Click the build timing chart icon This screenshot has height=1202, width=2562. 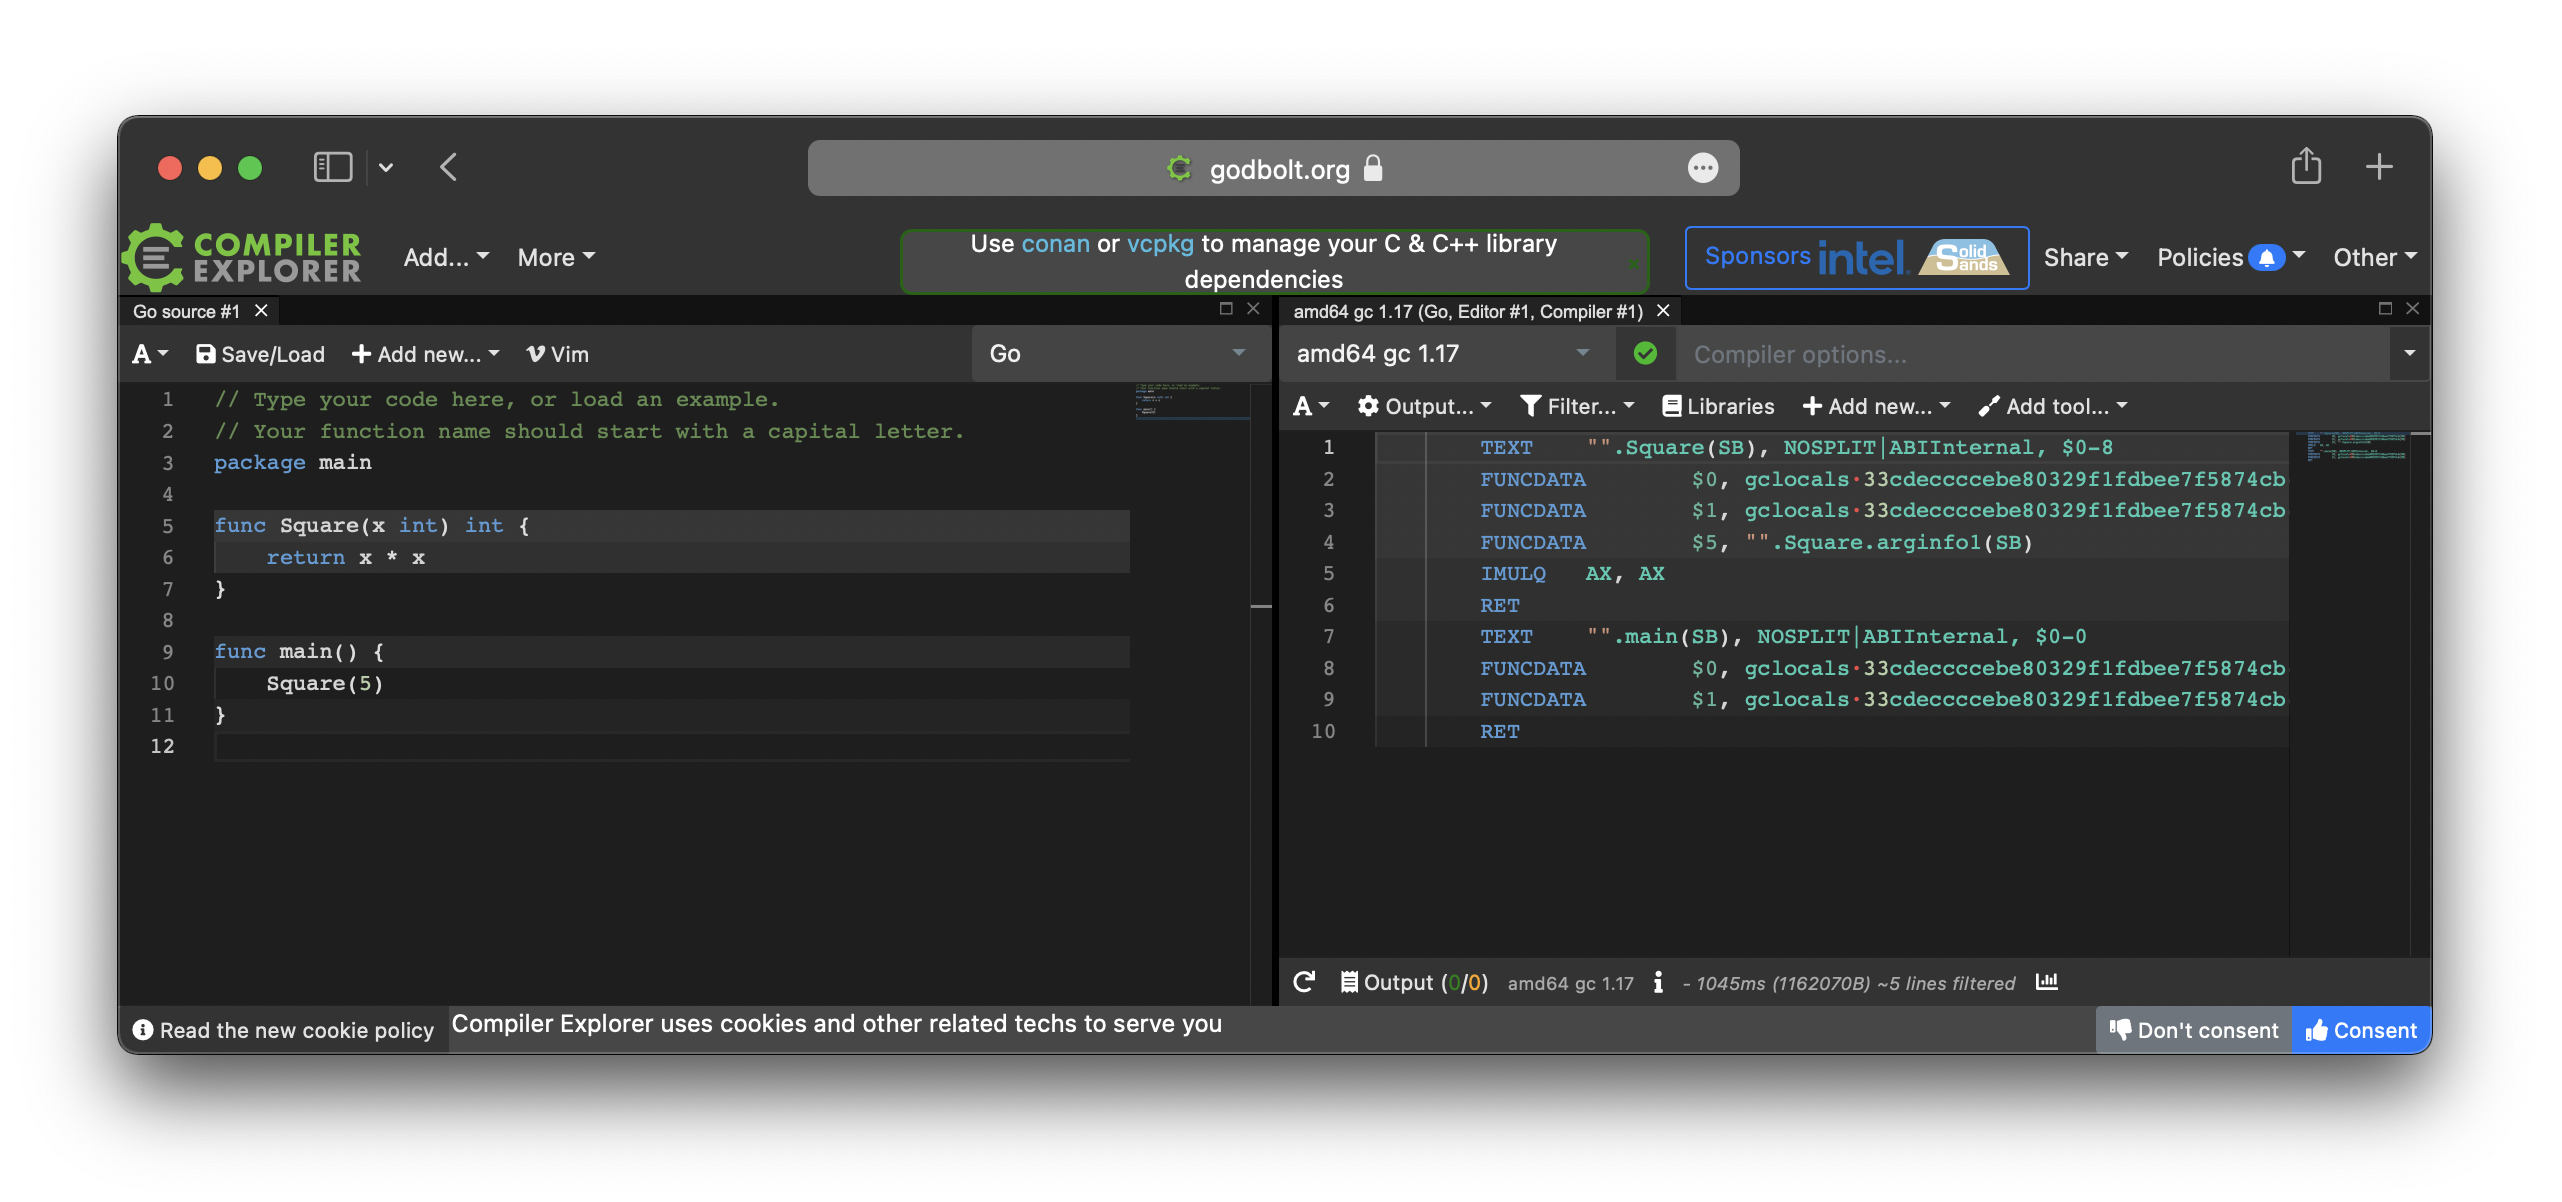point(2046,982)
